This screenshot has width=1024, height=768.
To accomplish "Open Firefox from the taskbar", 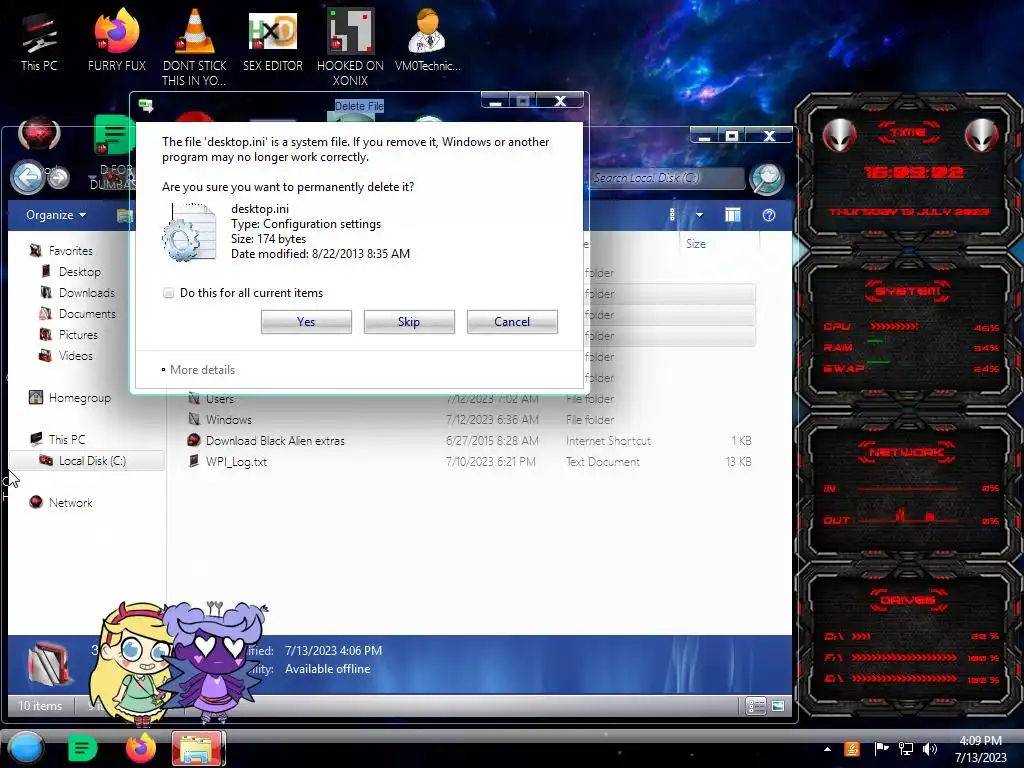I will pos(141,748).
